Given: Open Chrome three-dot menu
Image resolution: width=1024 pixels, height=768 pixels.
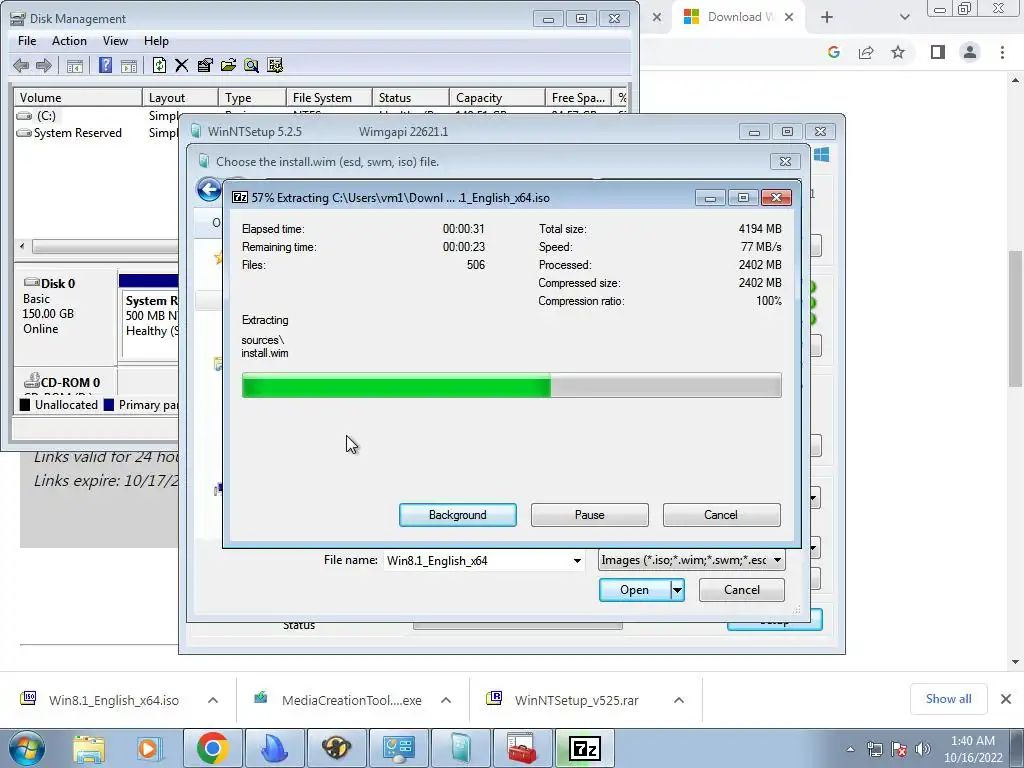Looking at the screenshot, I should coord(1002,52).
